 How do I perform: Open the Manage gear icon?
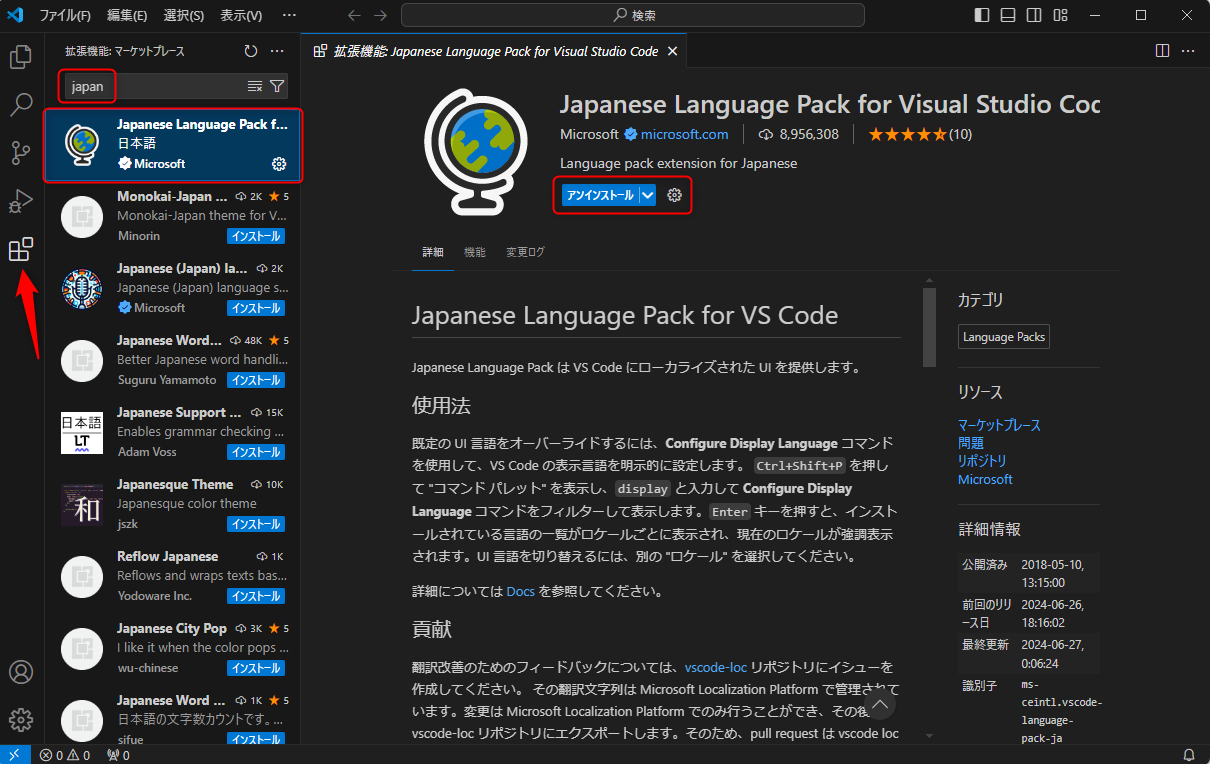pos(21,719)
